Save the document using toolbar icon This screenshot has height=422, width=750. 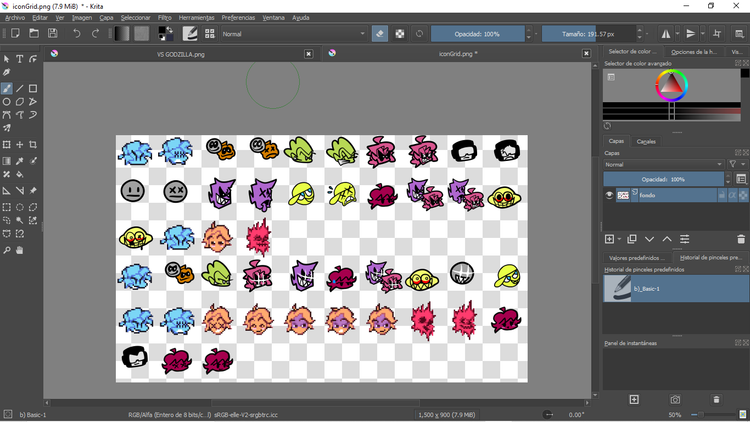[x=53, y=33]
